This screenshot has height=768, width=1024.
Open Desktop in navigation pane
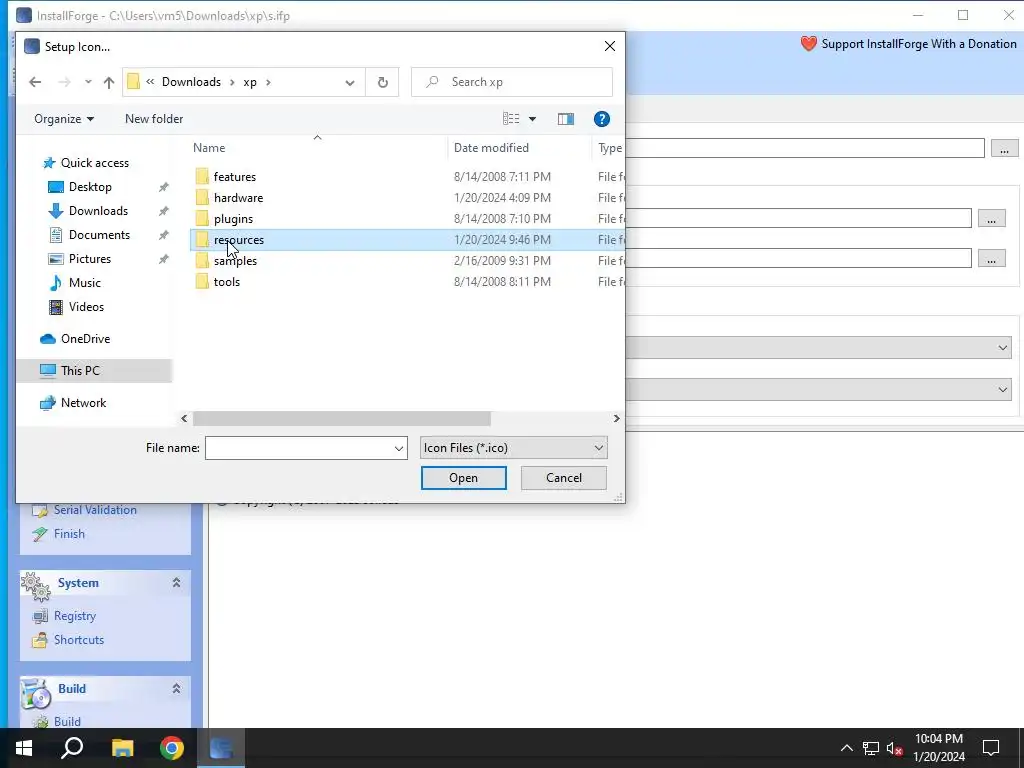click(x=90, y=187)
